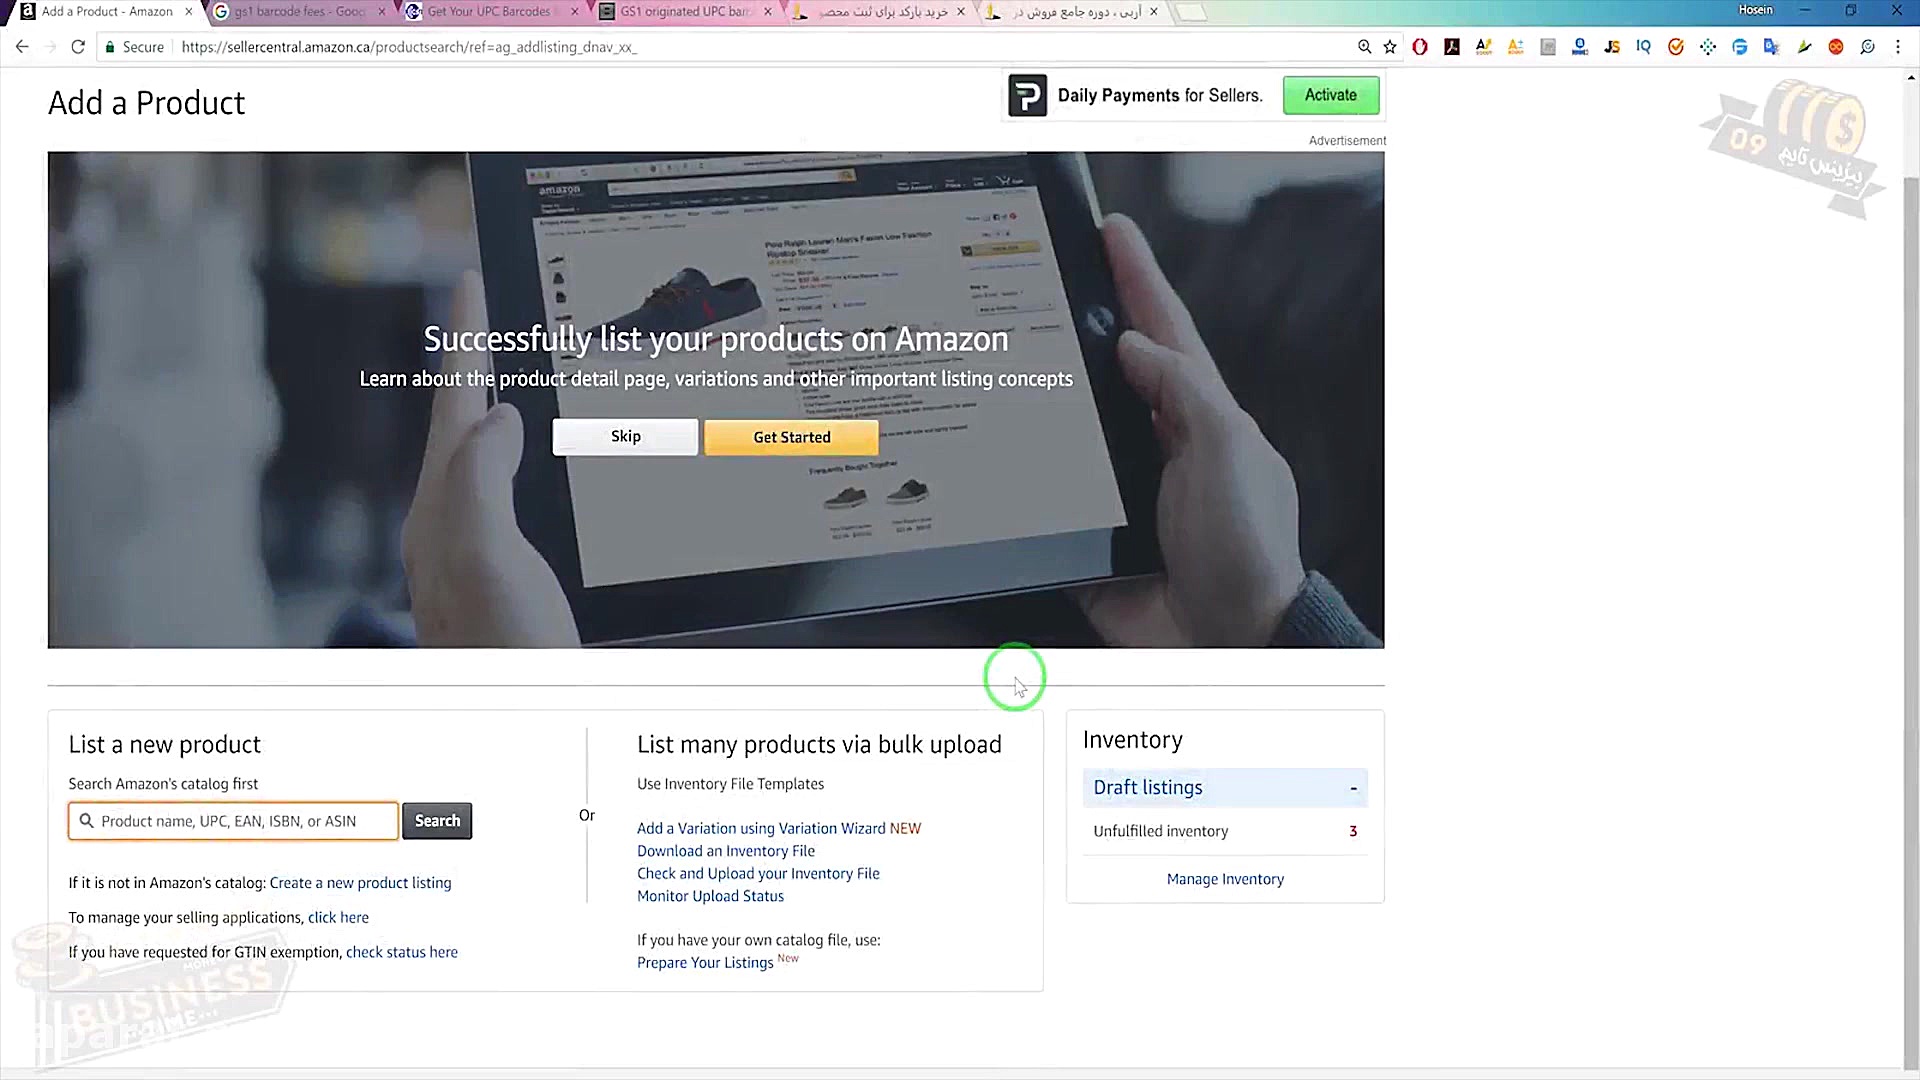Reload the page with the refresh icon

tap(78, 47)
